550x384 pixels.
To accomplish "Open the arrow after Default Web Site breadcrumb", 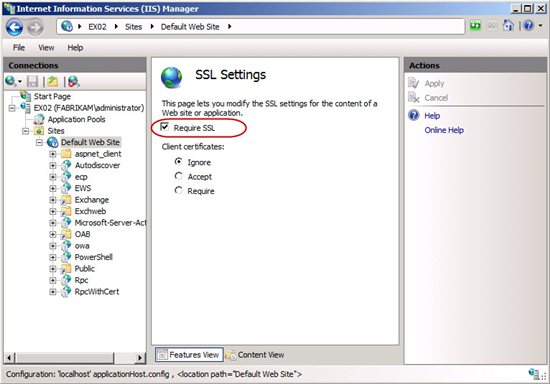I will point(229,26).
